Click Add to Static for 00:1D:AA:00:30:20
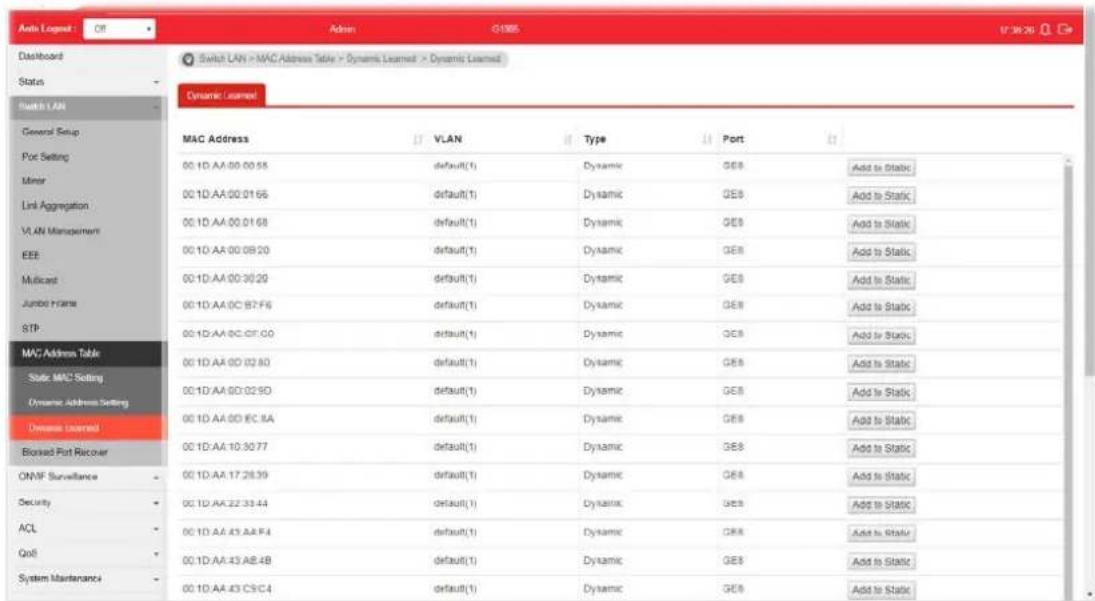 coord(881,280)
